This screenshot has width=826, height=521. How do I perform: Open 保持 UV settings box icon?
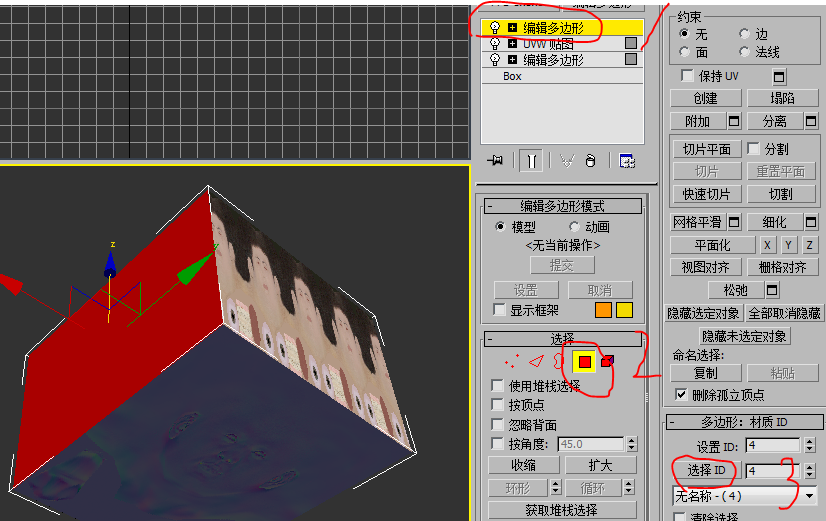click(779, 77)
